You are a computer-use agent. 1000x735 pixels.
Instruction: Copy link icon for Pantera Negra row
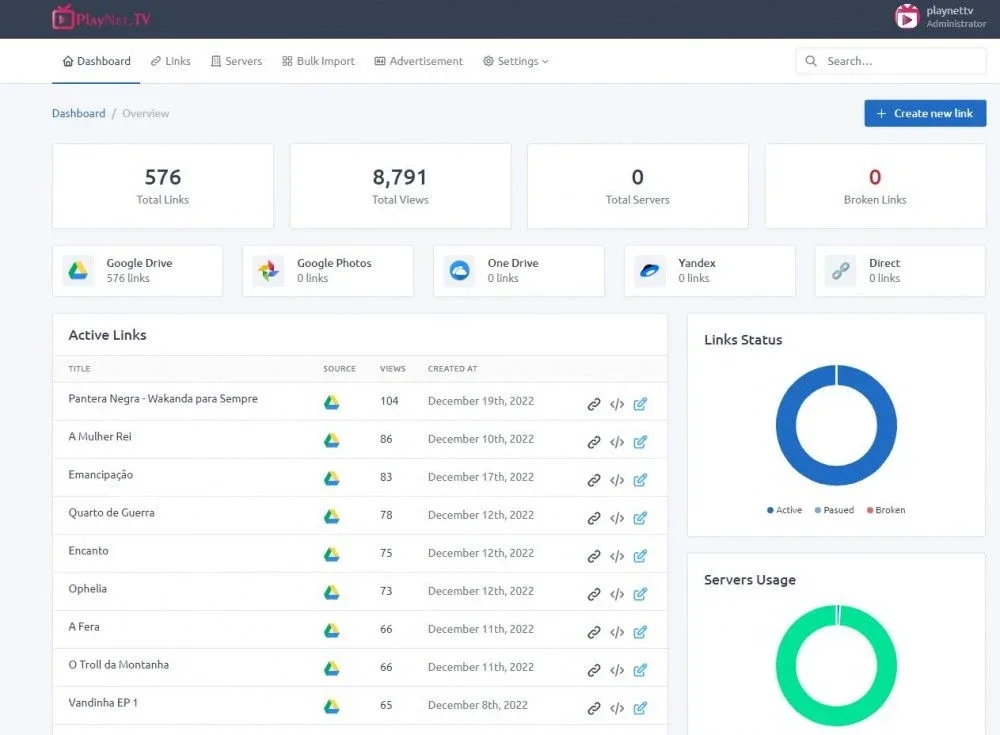click(594, 404)
